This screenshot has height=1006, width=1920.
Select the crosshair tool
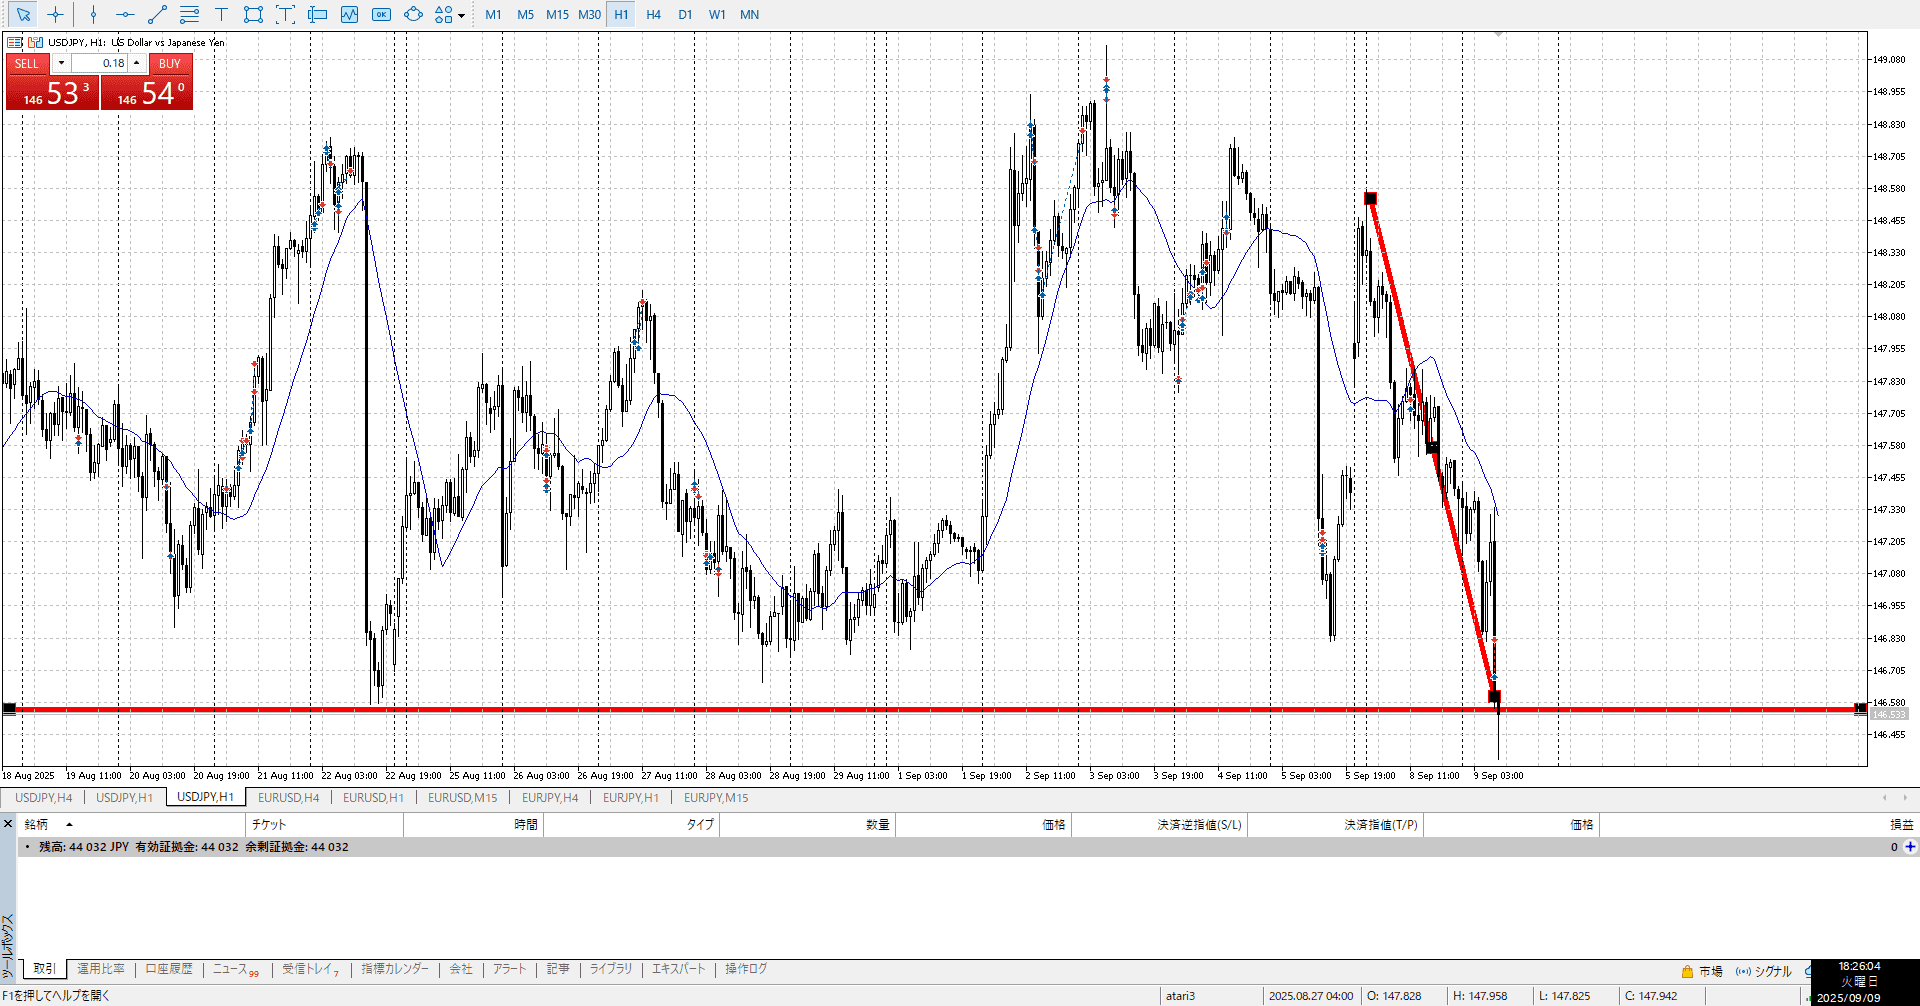(55, 14)
